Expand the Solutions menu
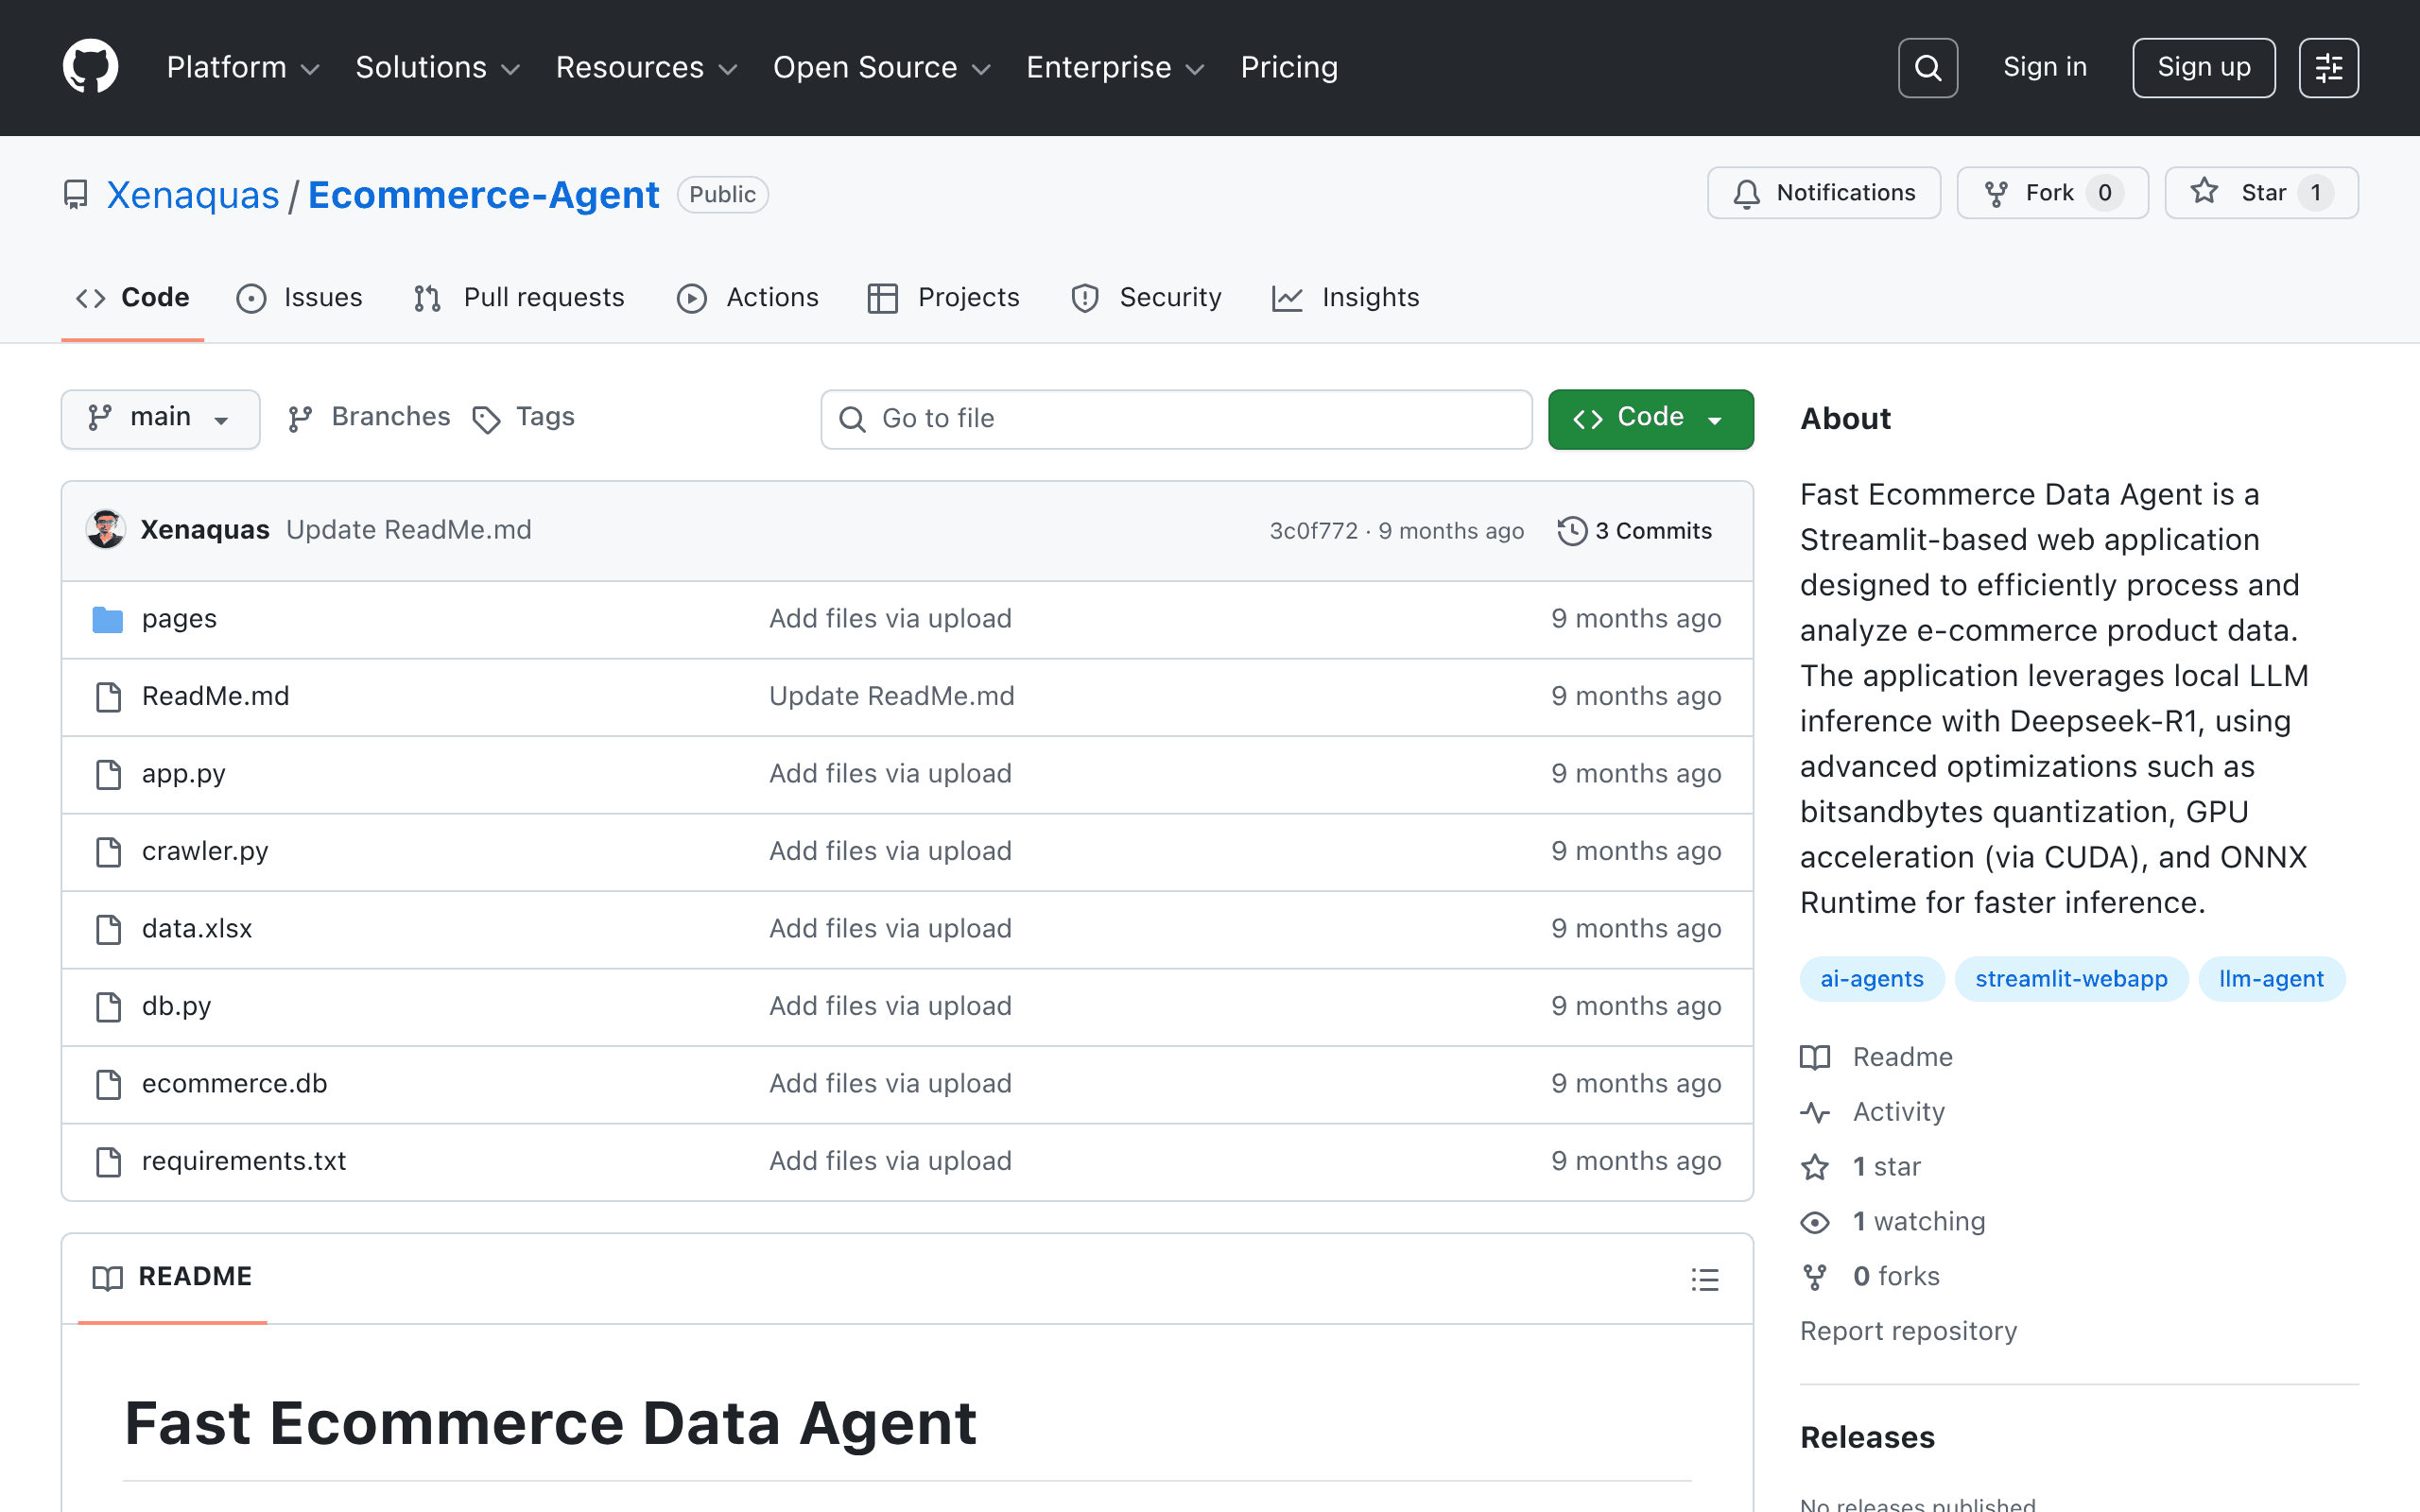Screen dimensions: 2420x1512 (438, 67)
